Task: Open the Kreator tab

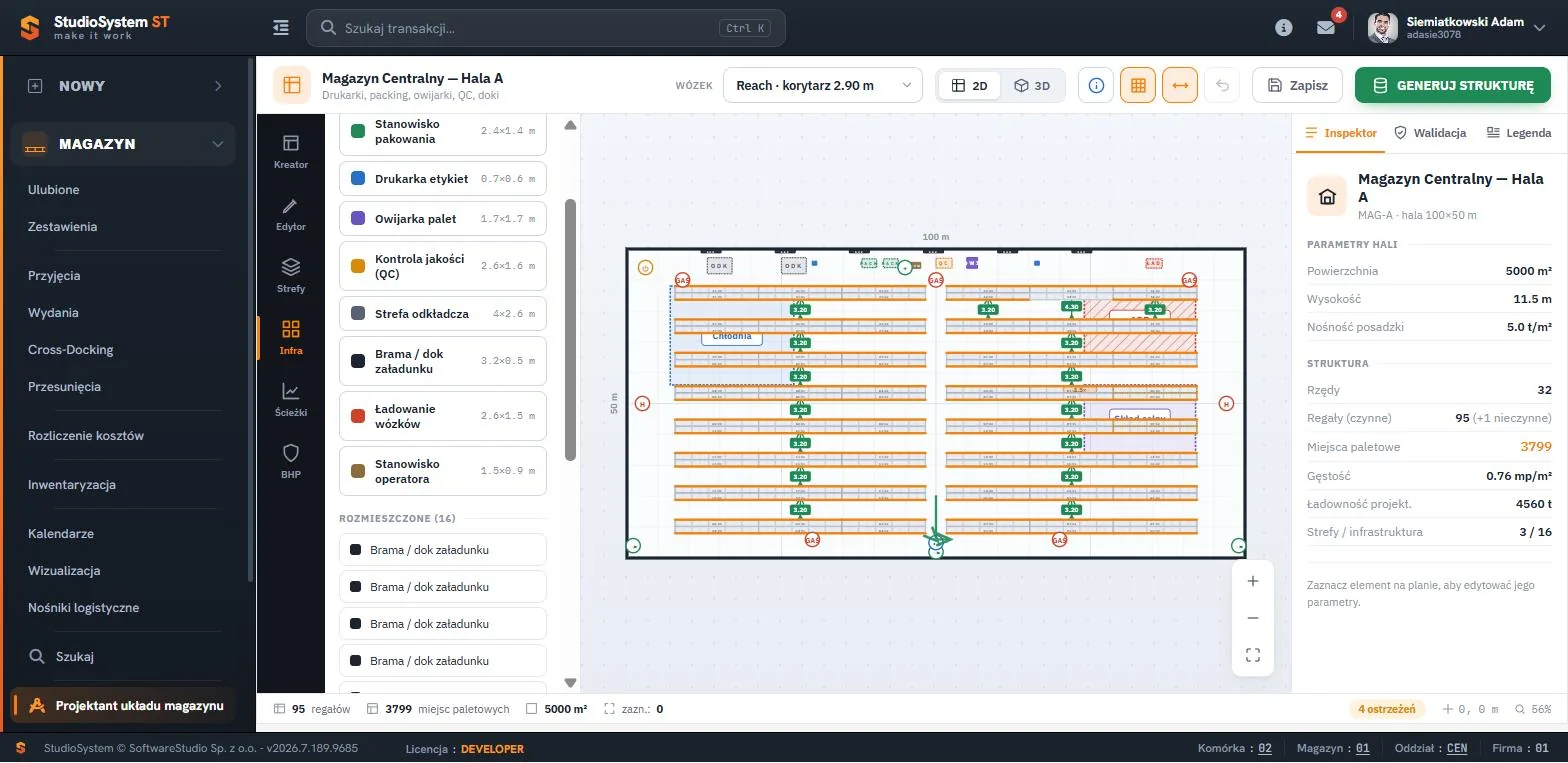Action: pos(291,151)
